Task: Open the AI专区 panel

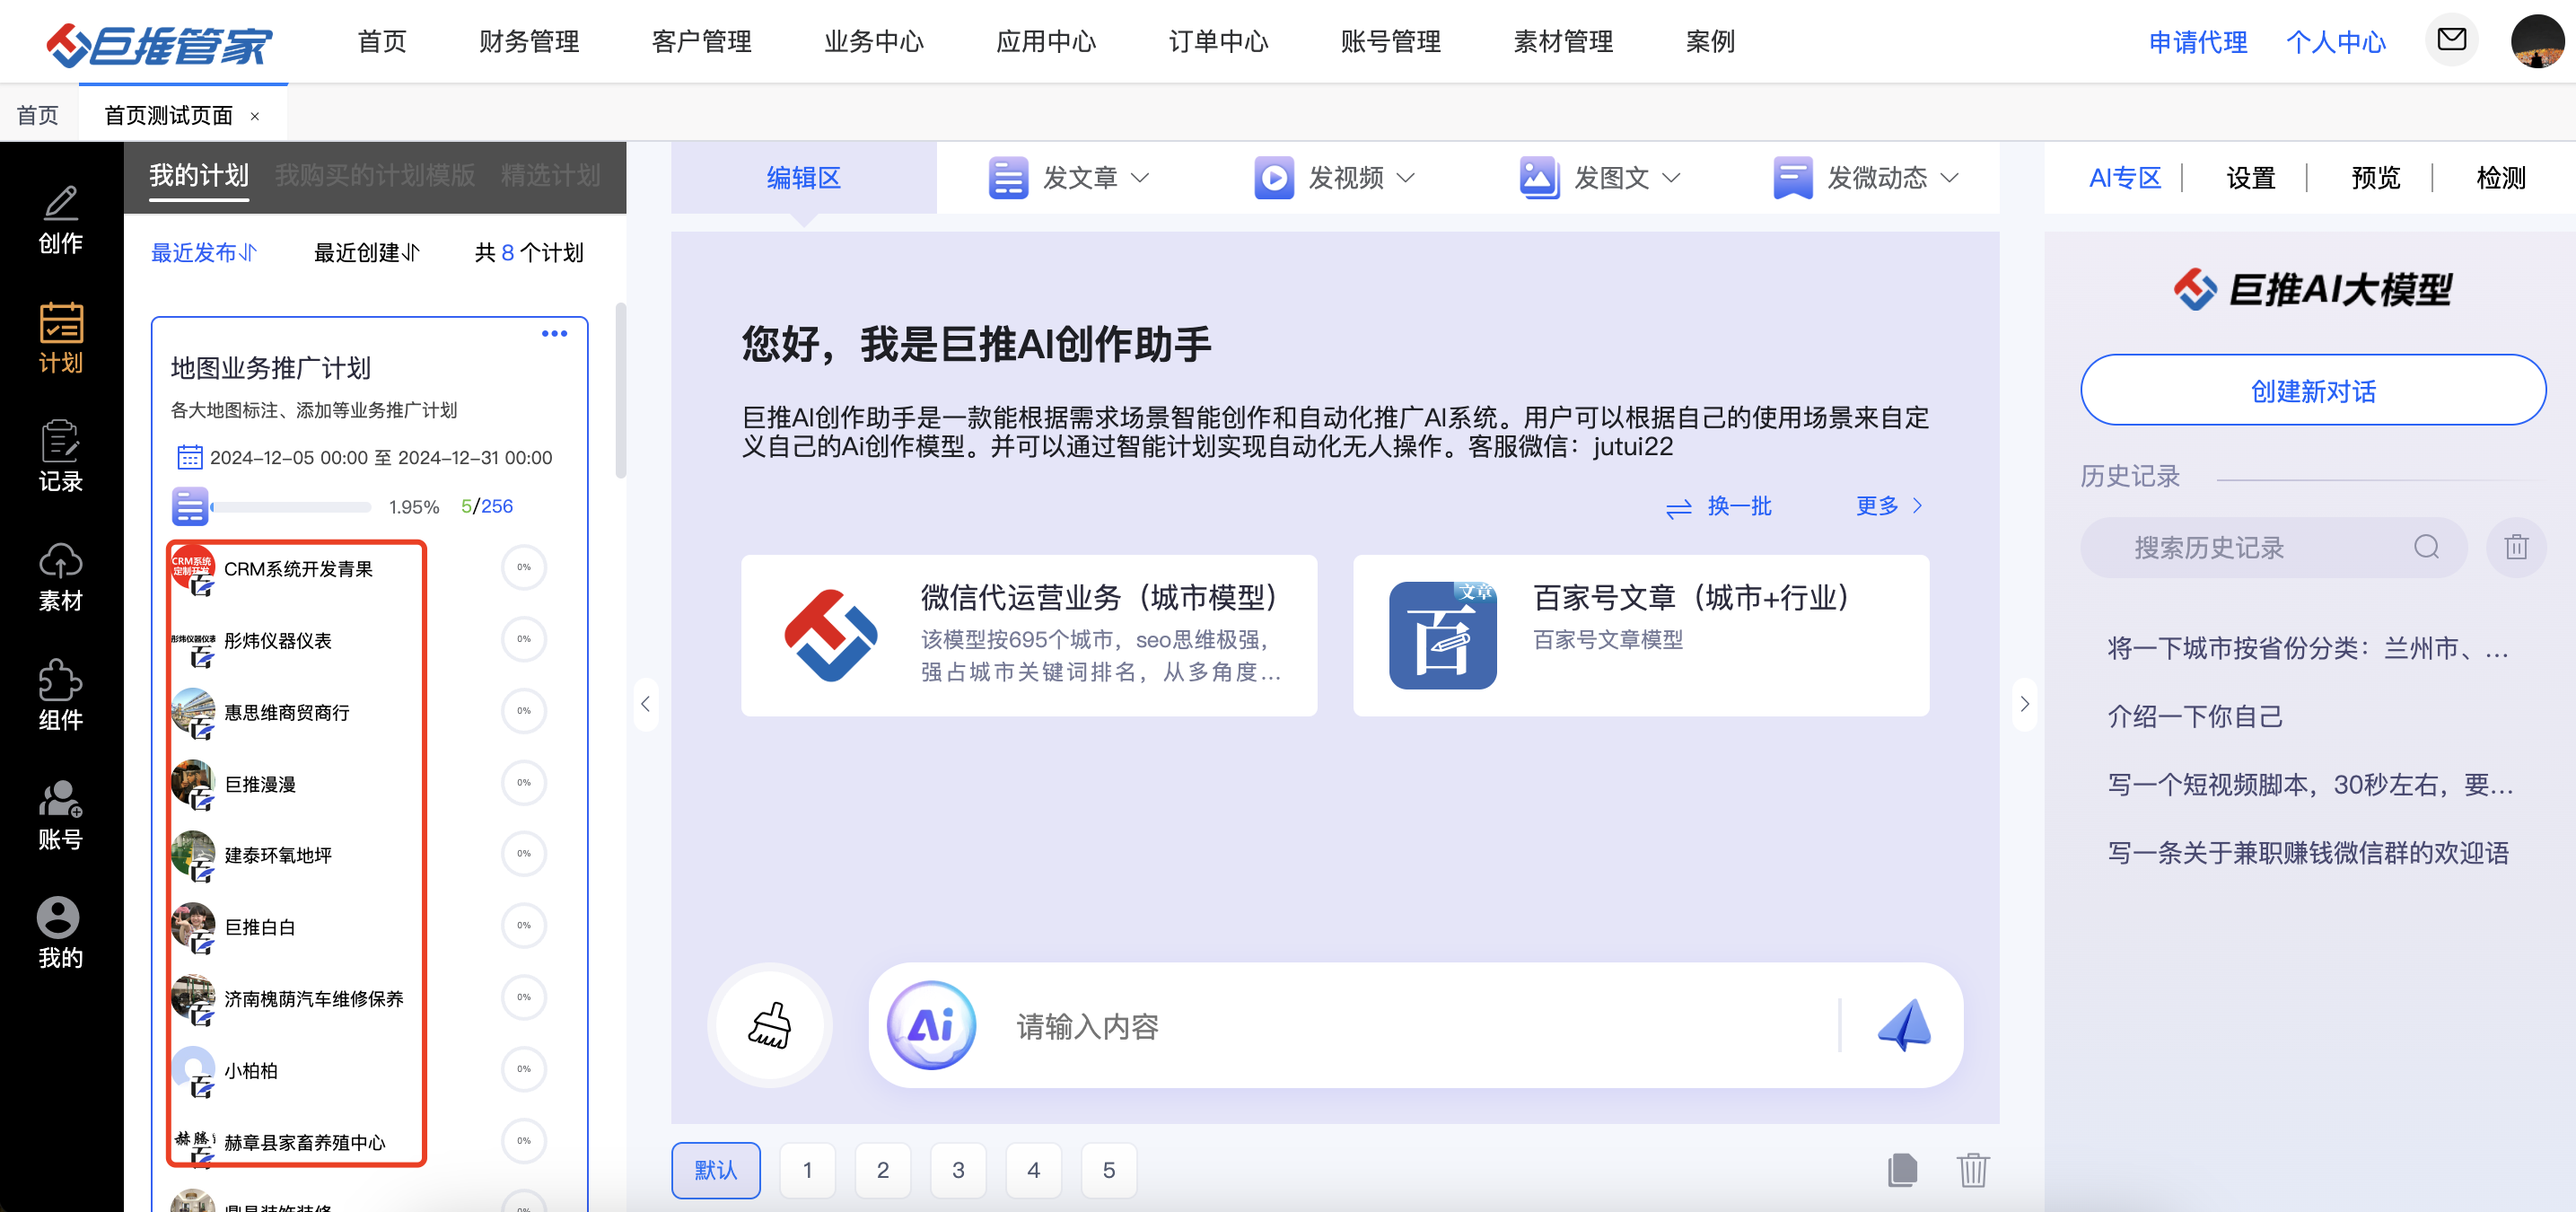Action: (x=2125, y=178)
